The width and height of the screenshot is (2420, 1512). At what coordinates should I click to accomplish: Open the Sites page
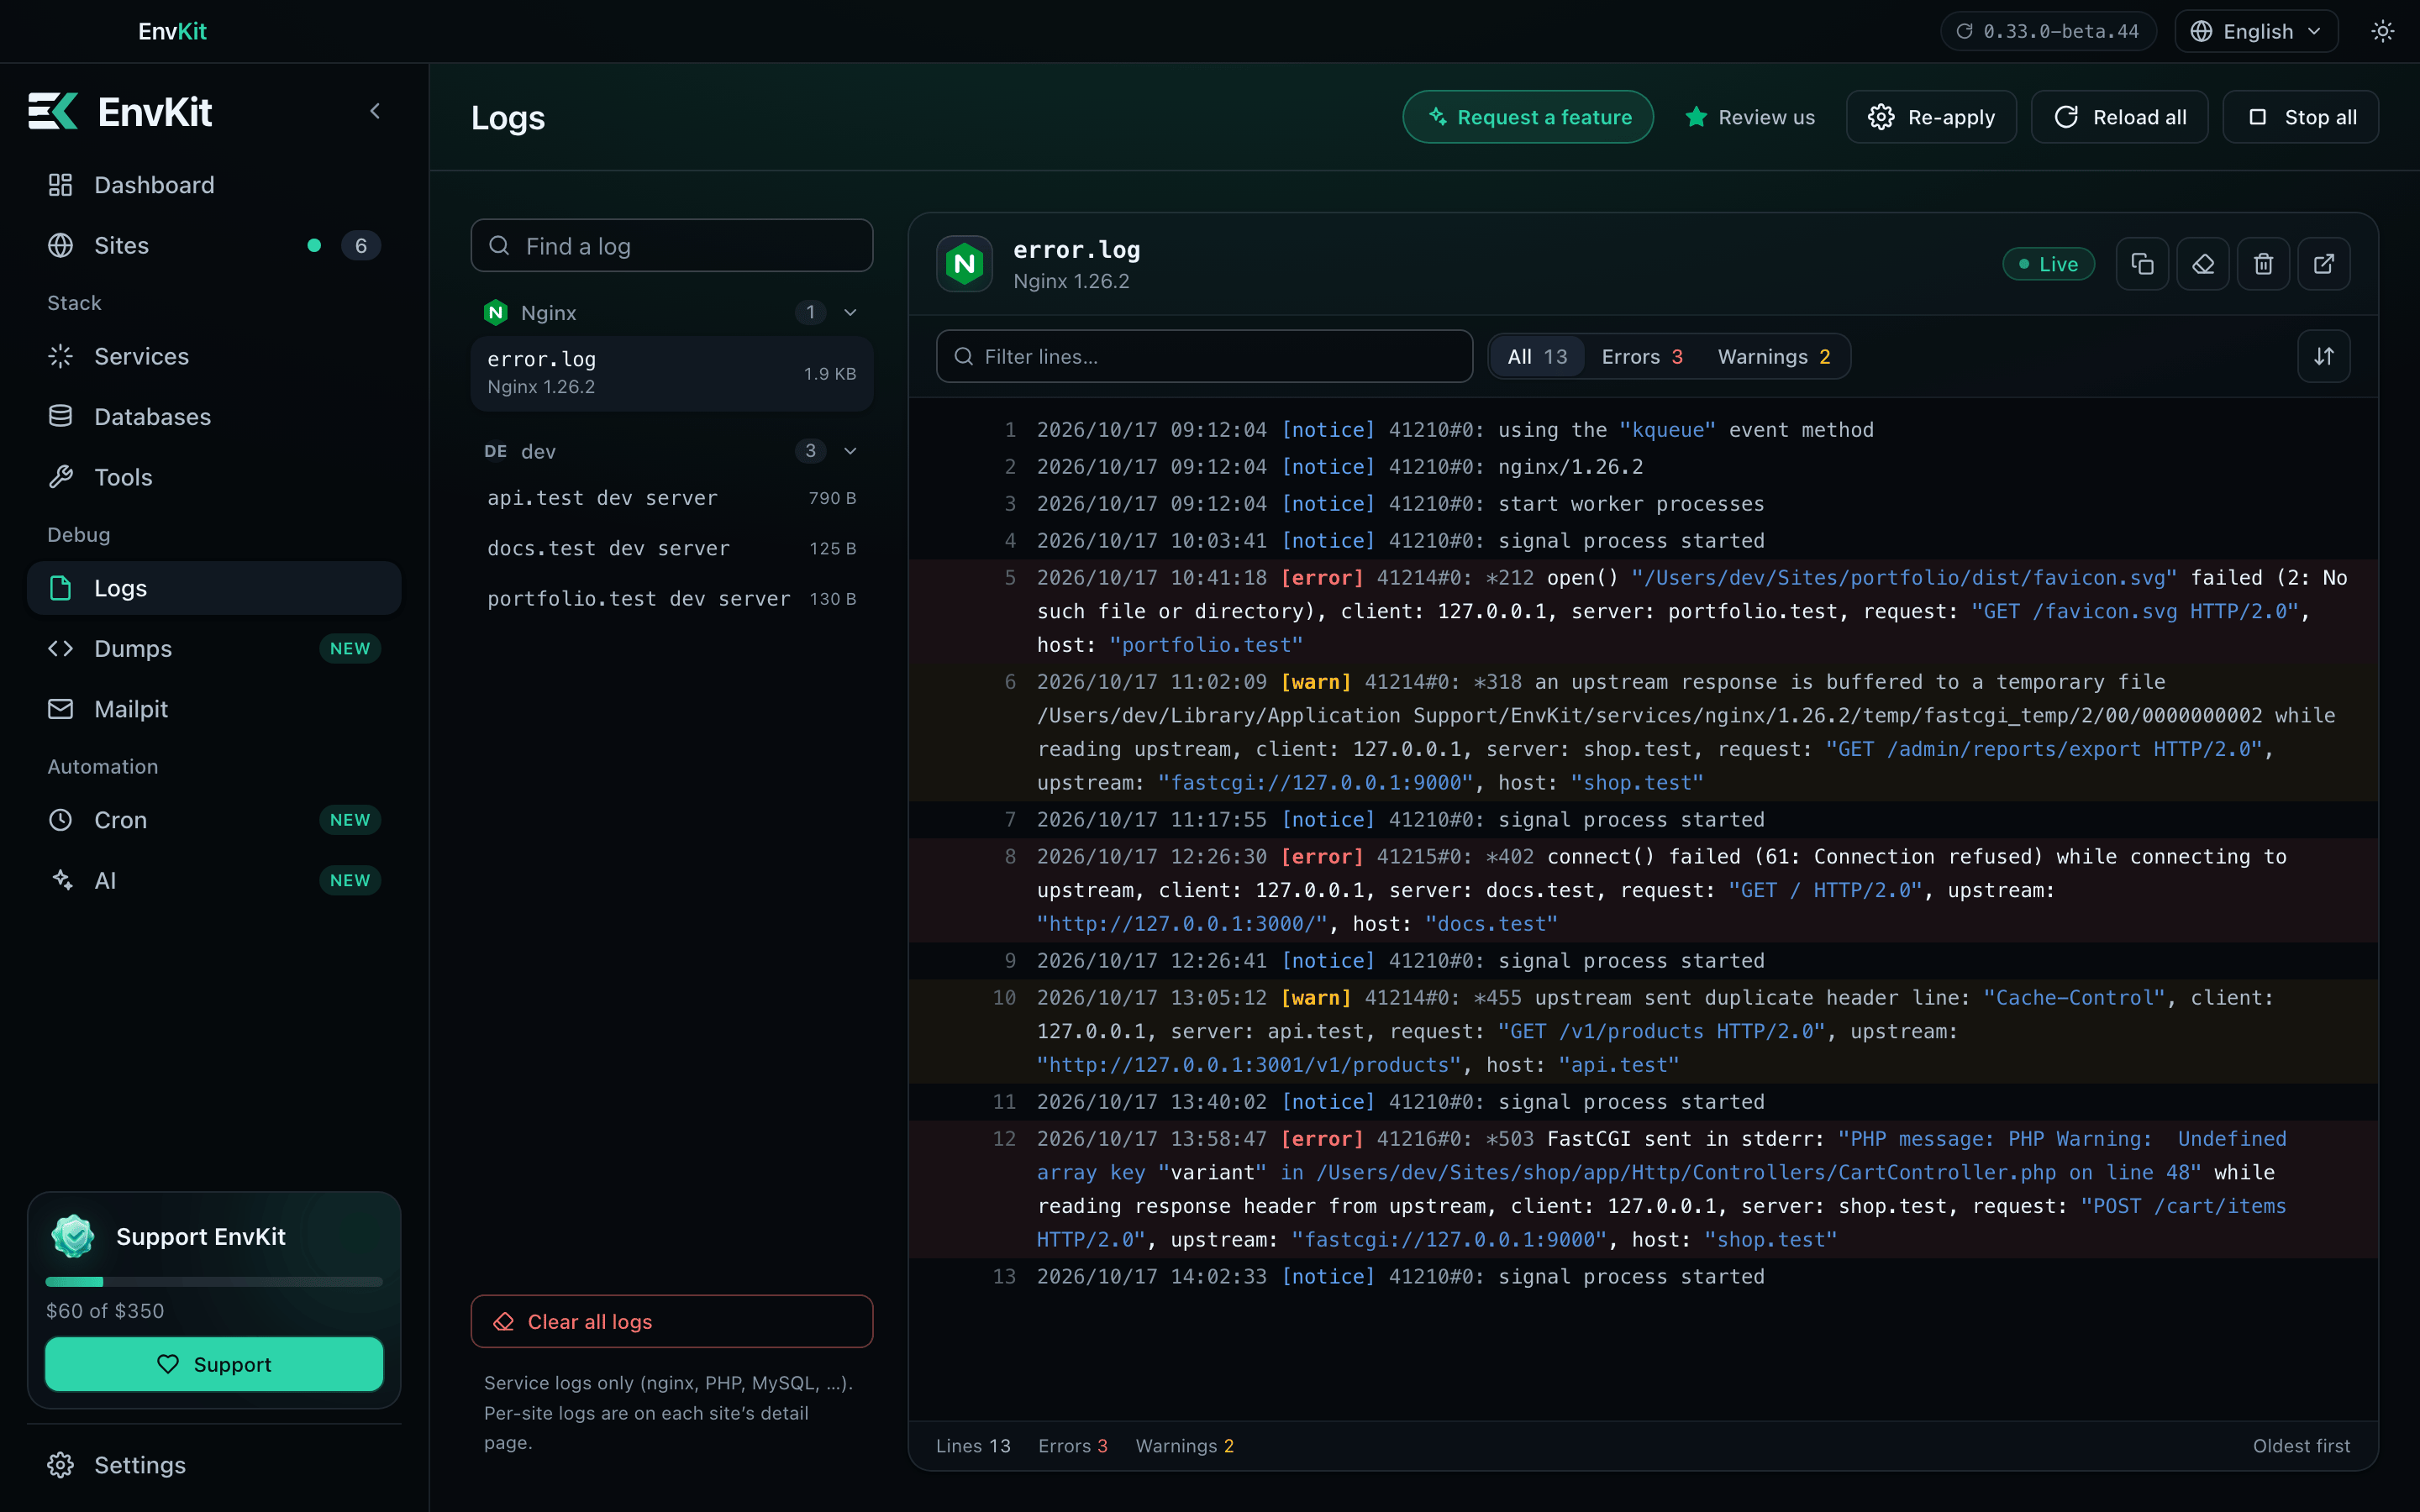[214, 245]
